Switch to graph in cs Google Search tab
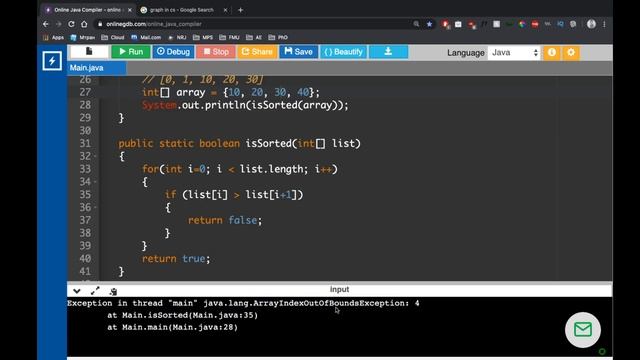 coord(181,10)
